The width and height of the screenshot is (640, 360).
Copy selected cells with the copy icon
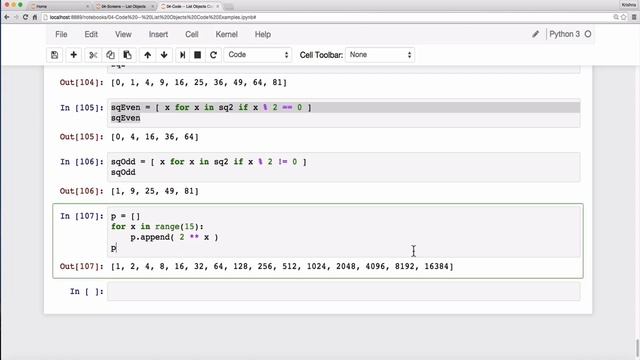[110, 55]
